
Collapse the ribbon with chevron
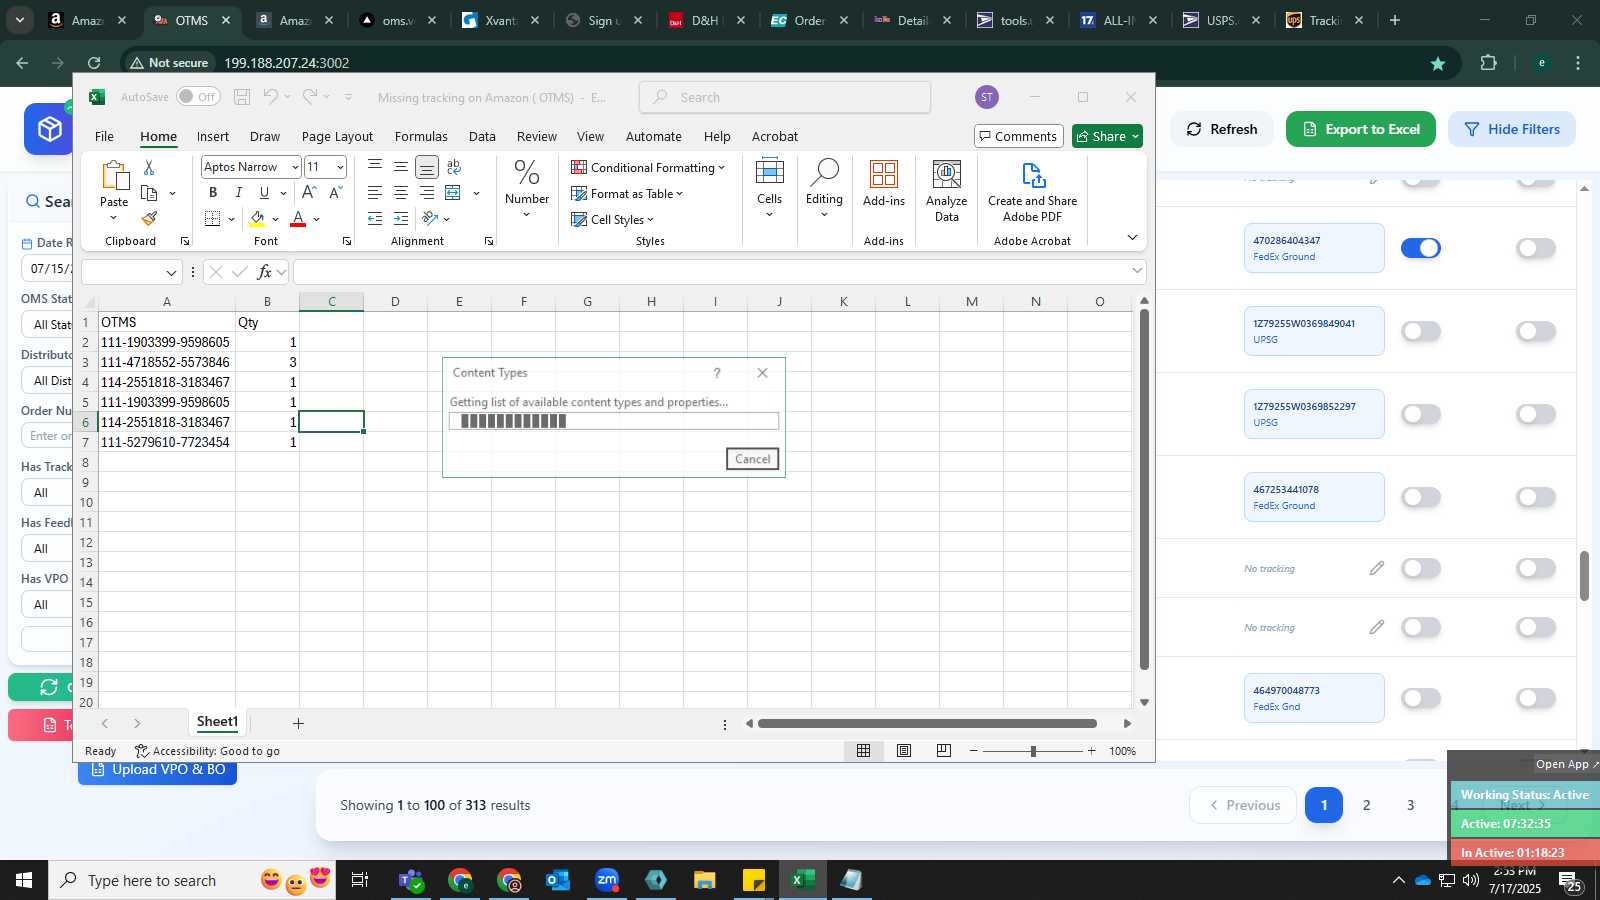pos(1132,237)
